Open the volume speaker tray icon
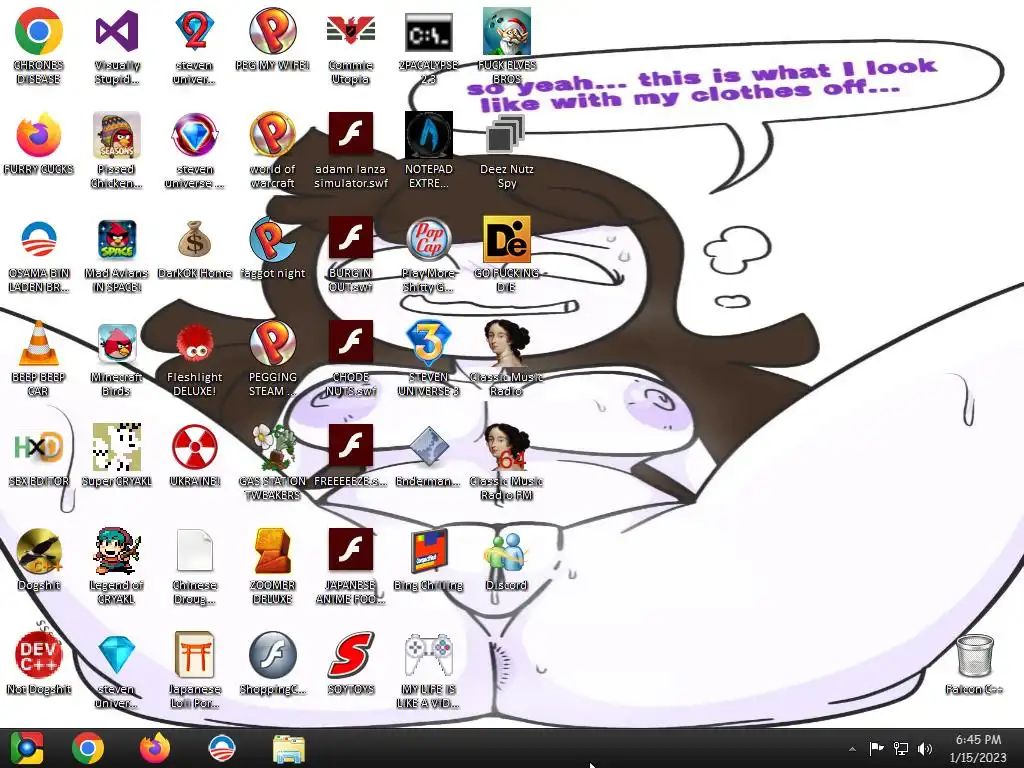Screen dimensions: 1024x768 925,748
